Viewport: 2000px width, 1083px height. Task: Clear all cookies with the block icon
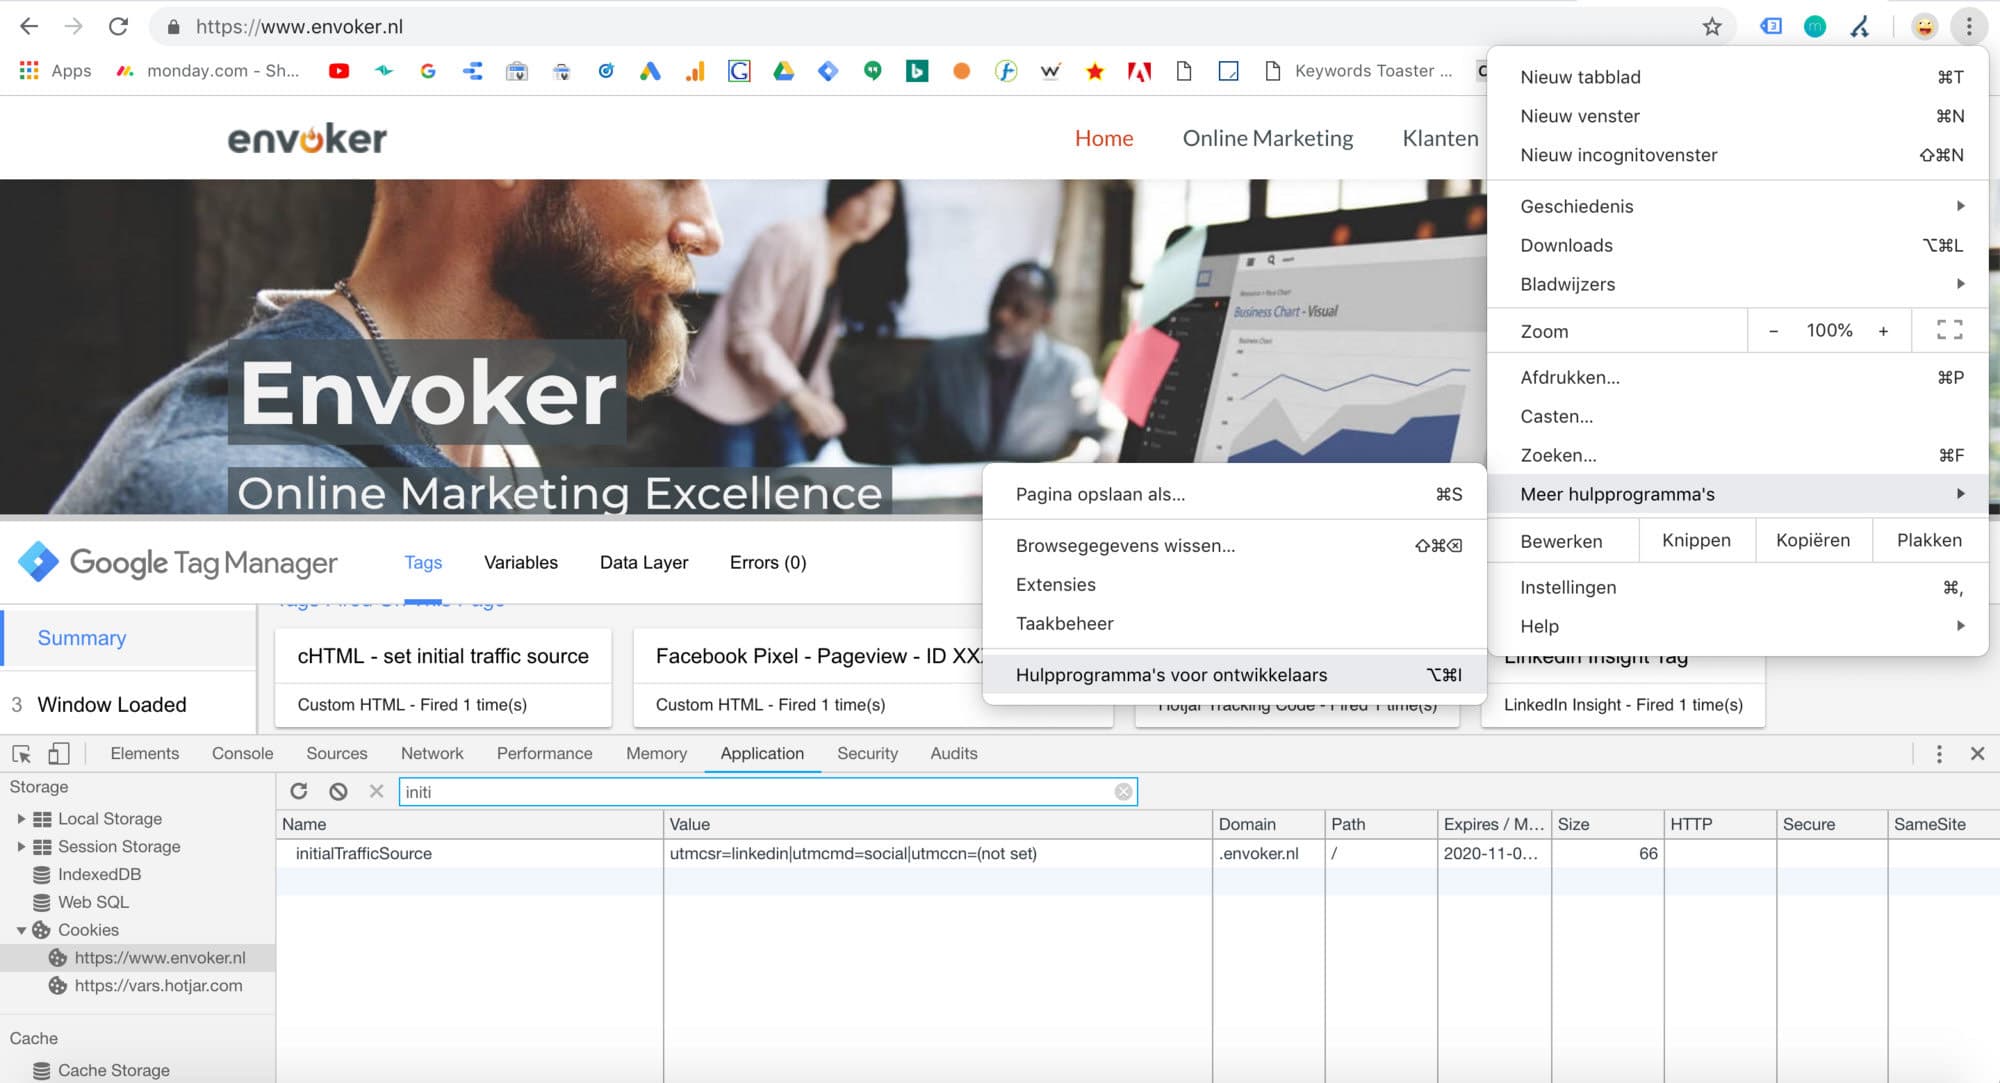[338, 791]
